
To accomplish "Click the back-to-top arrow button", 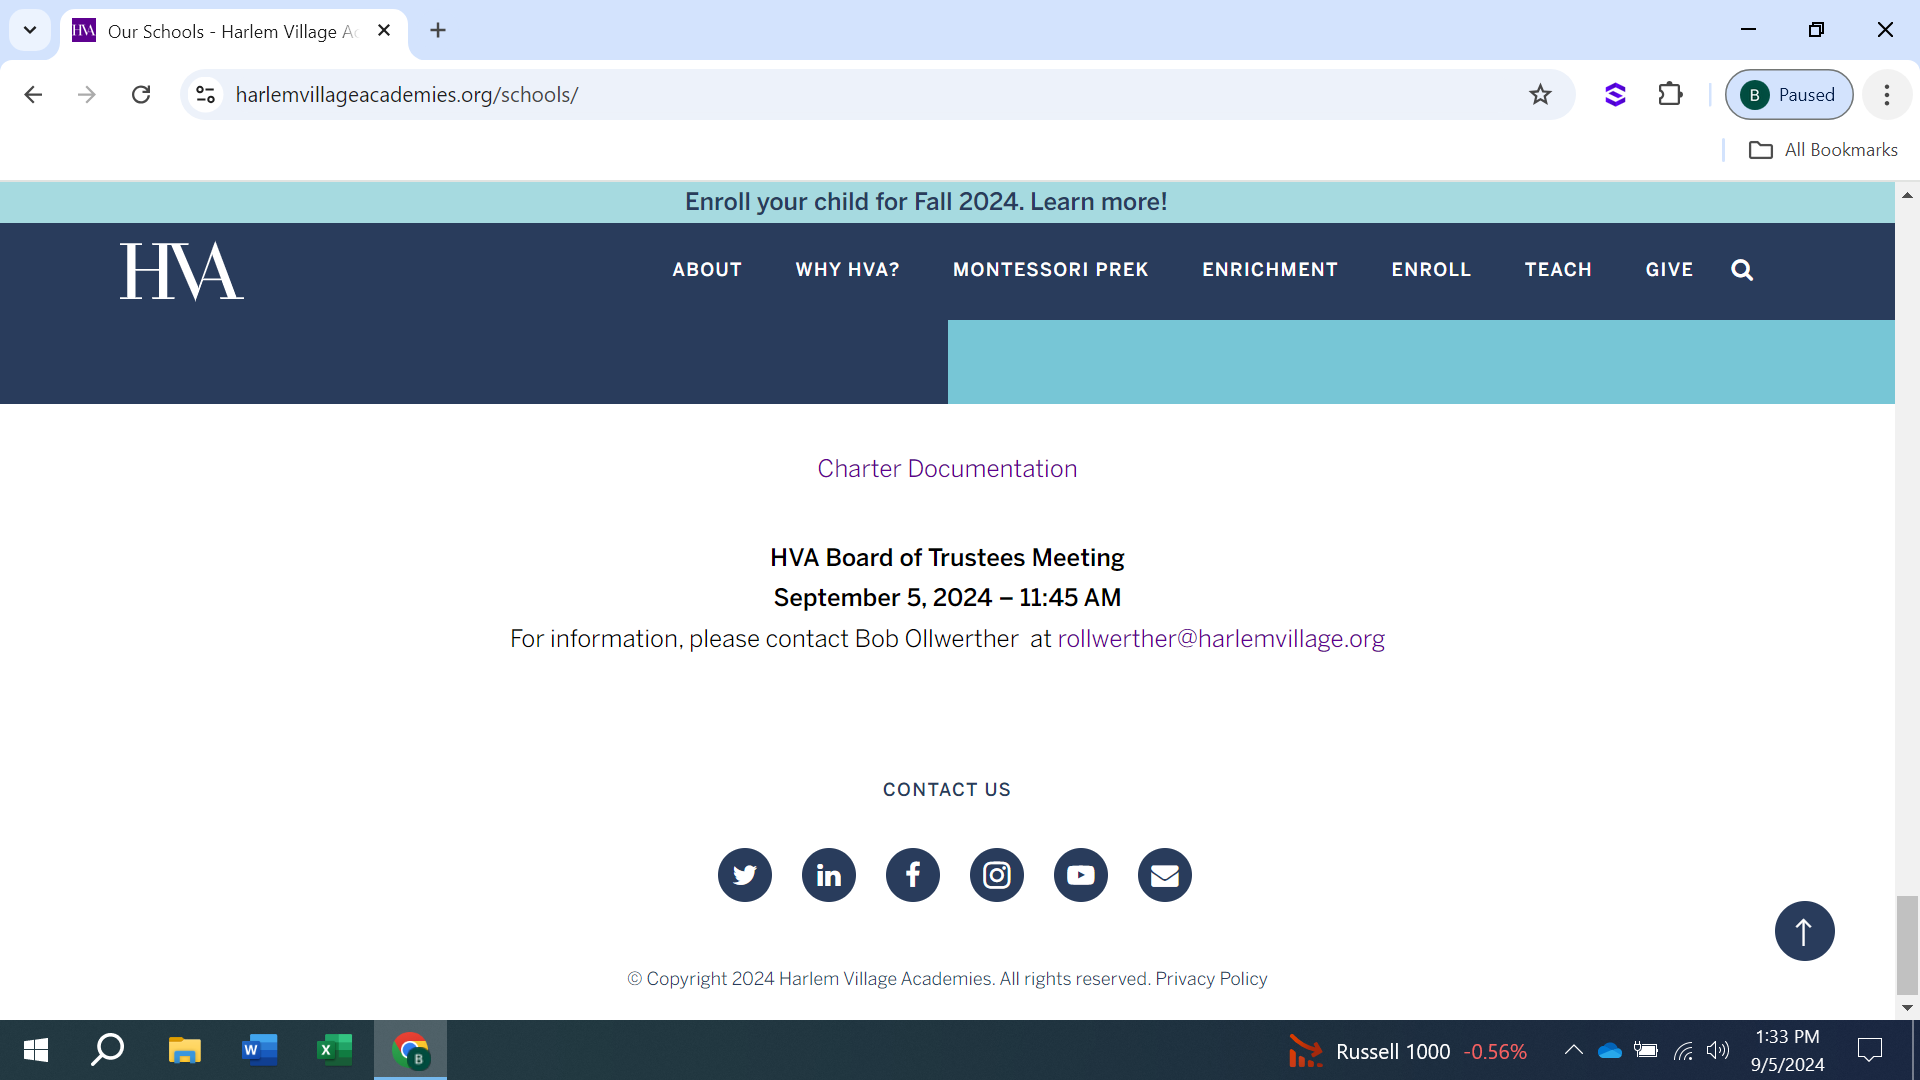I will pos(1804,931).
